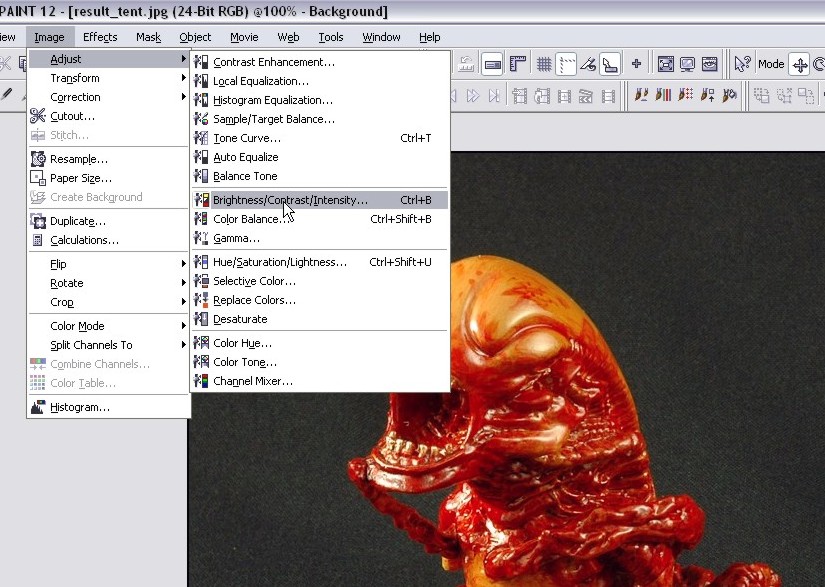825x587 pixels.
Task: Apply Auto Equalize
Action: (320, 157)
